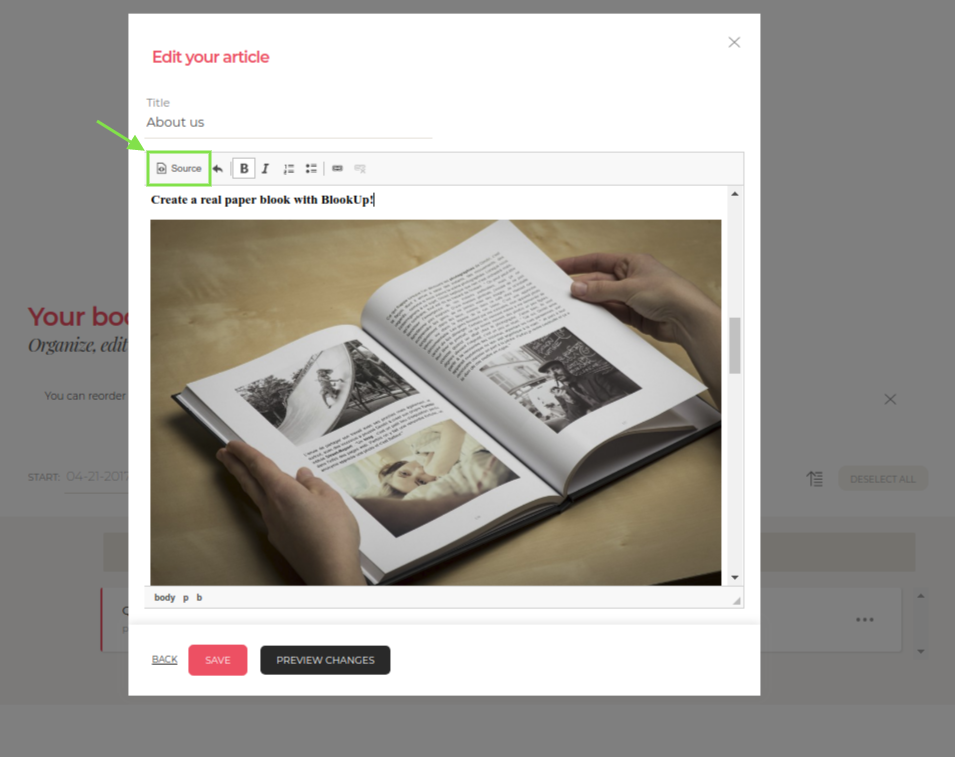This screenshot has width=955, height=757.
Task: Click the open book image in editor
Action: tap(435, 403)
